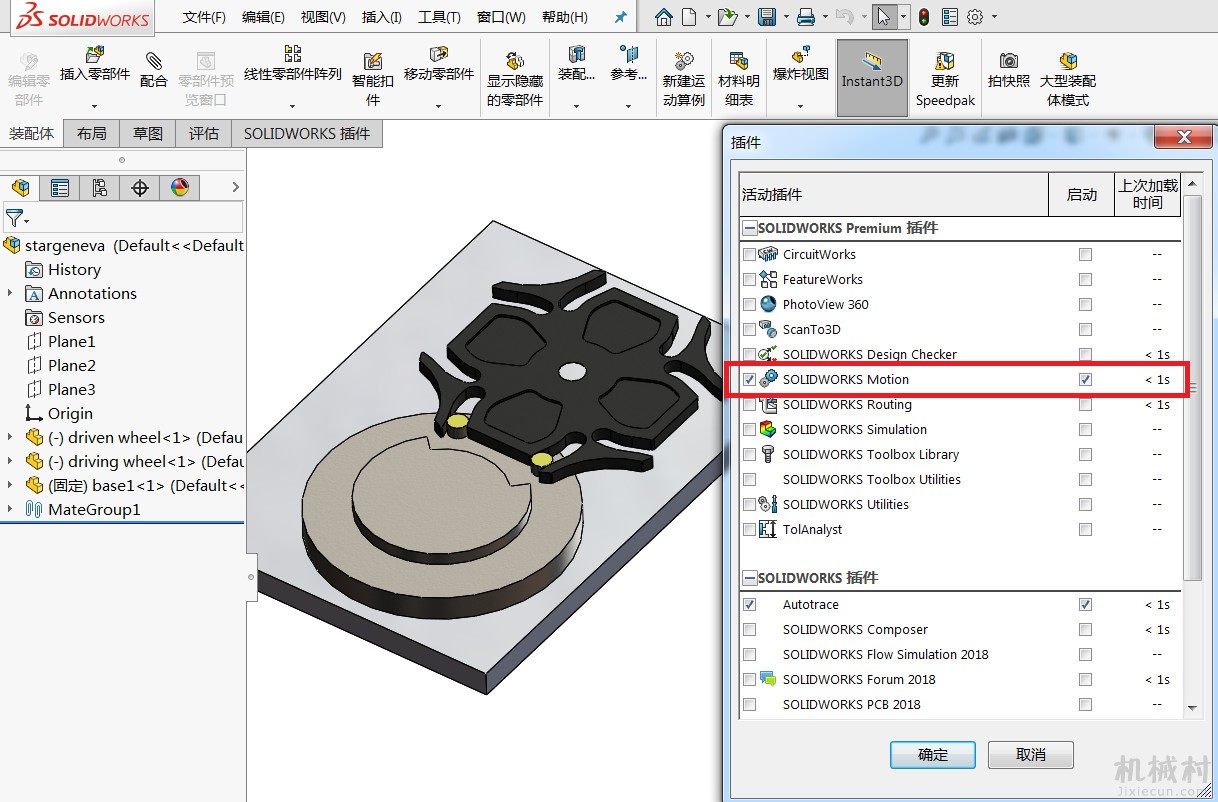Enable the CircuitWorks active add-in checkbox
The height and width of the screenshot is (802, 1218).
coord(749,254)
